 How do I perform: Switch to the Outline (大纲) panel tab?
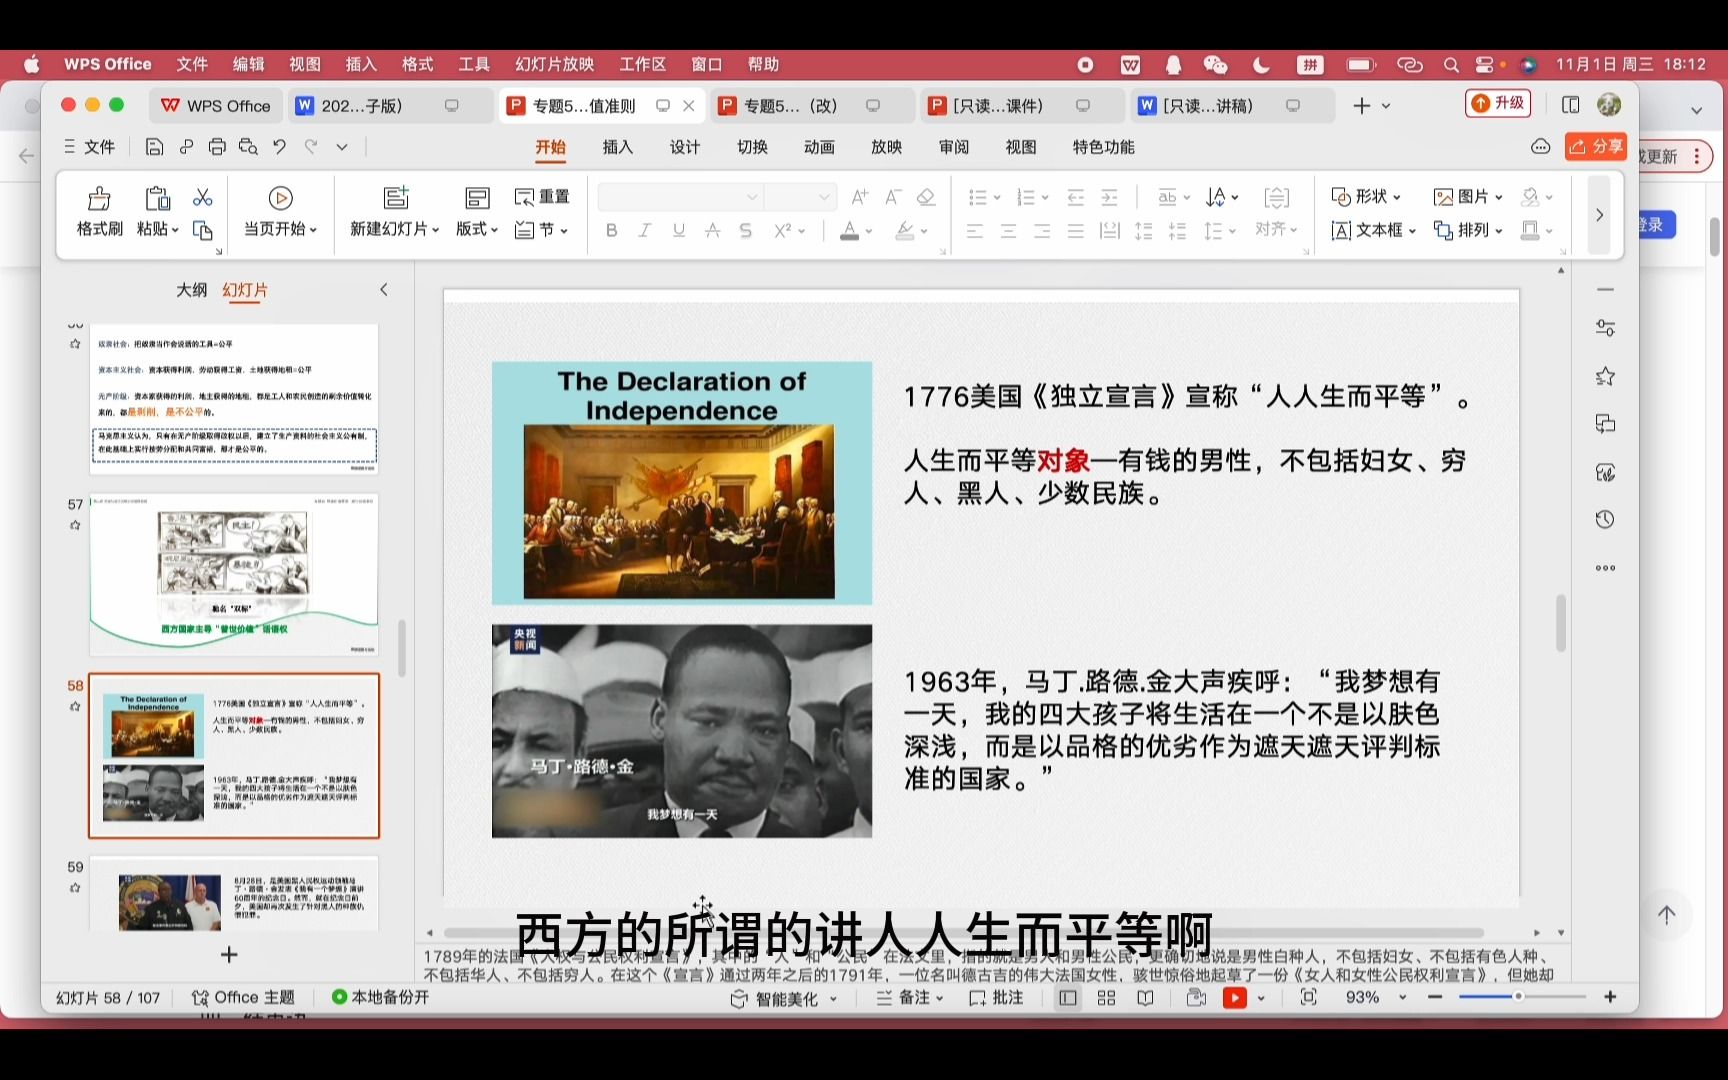point(192,290)
